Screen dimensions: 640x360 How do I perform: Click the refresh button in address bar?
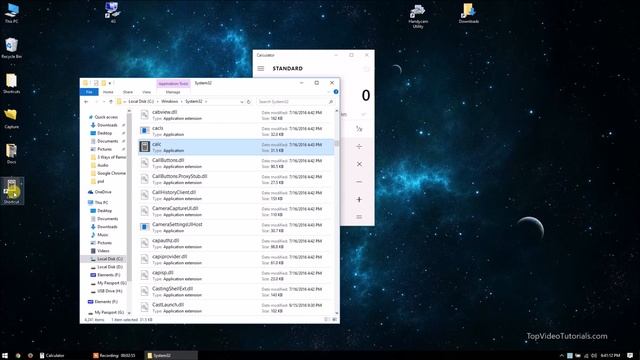[249, 102]
